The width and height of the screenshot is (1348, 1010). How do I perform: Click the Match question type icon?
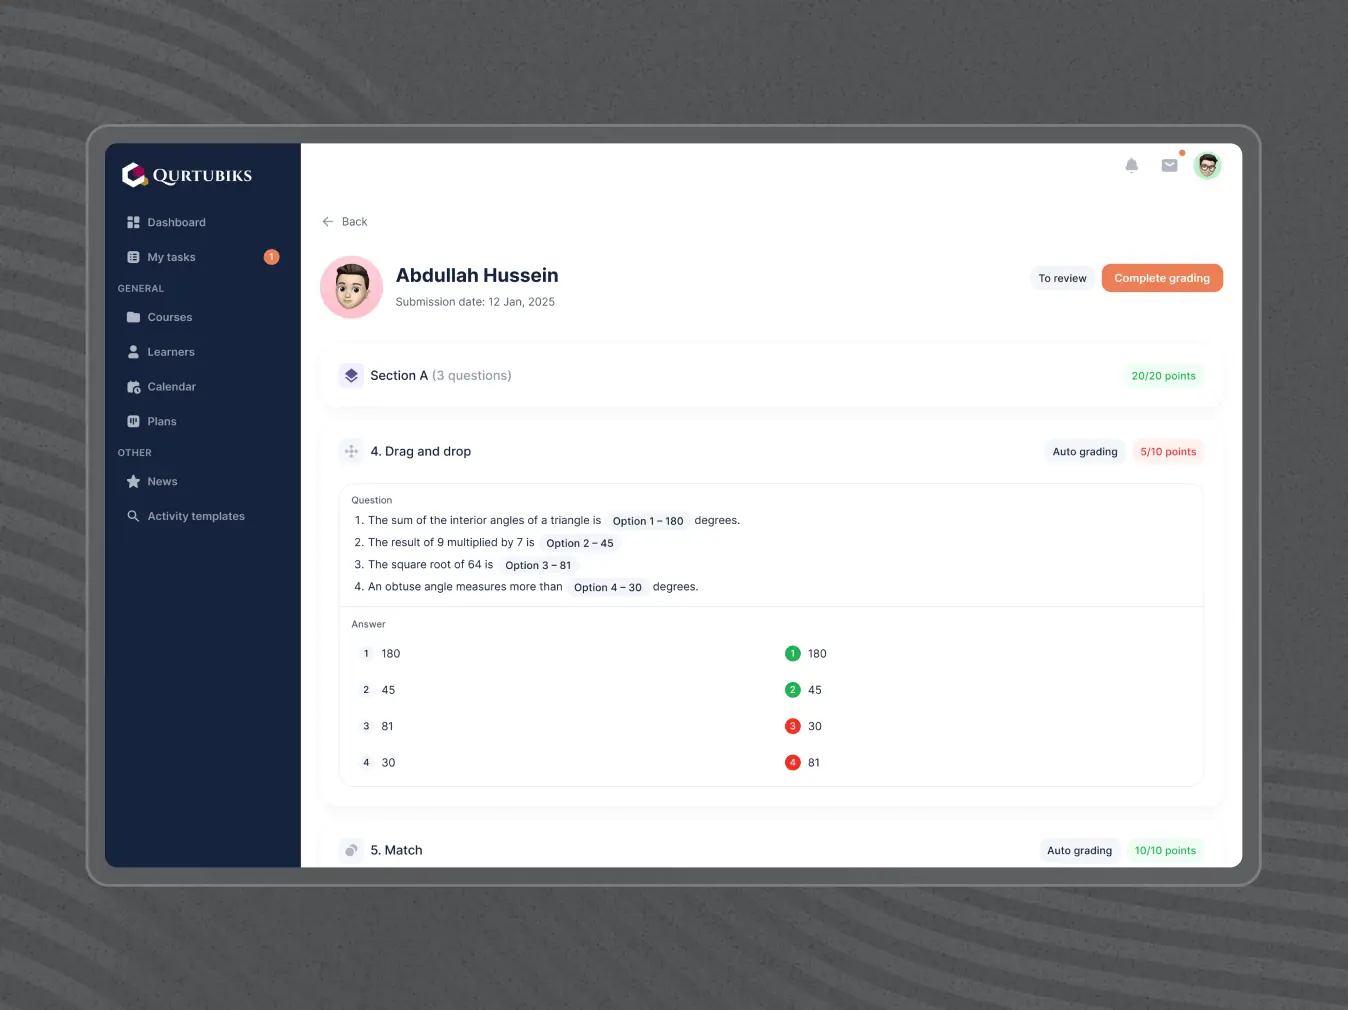coord(351,850)
